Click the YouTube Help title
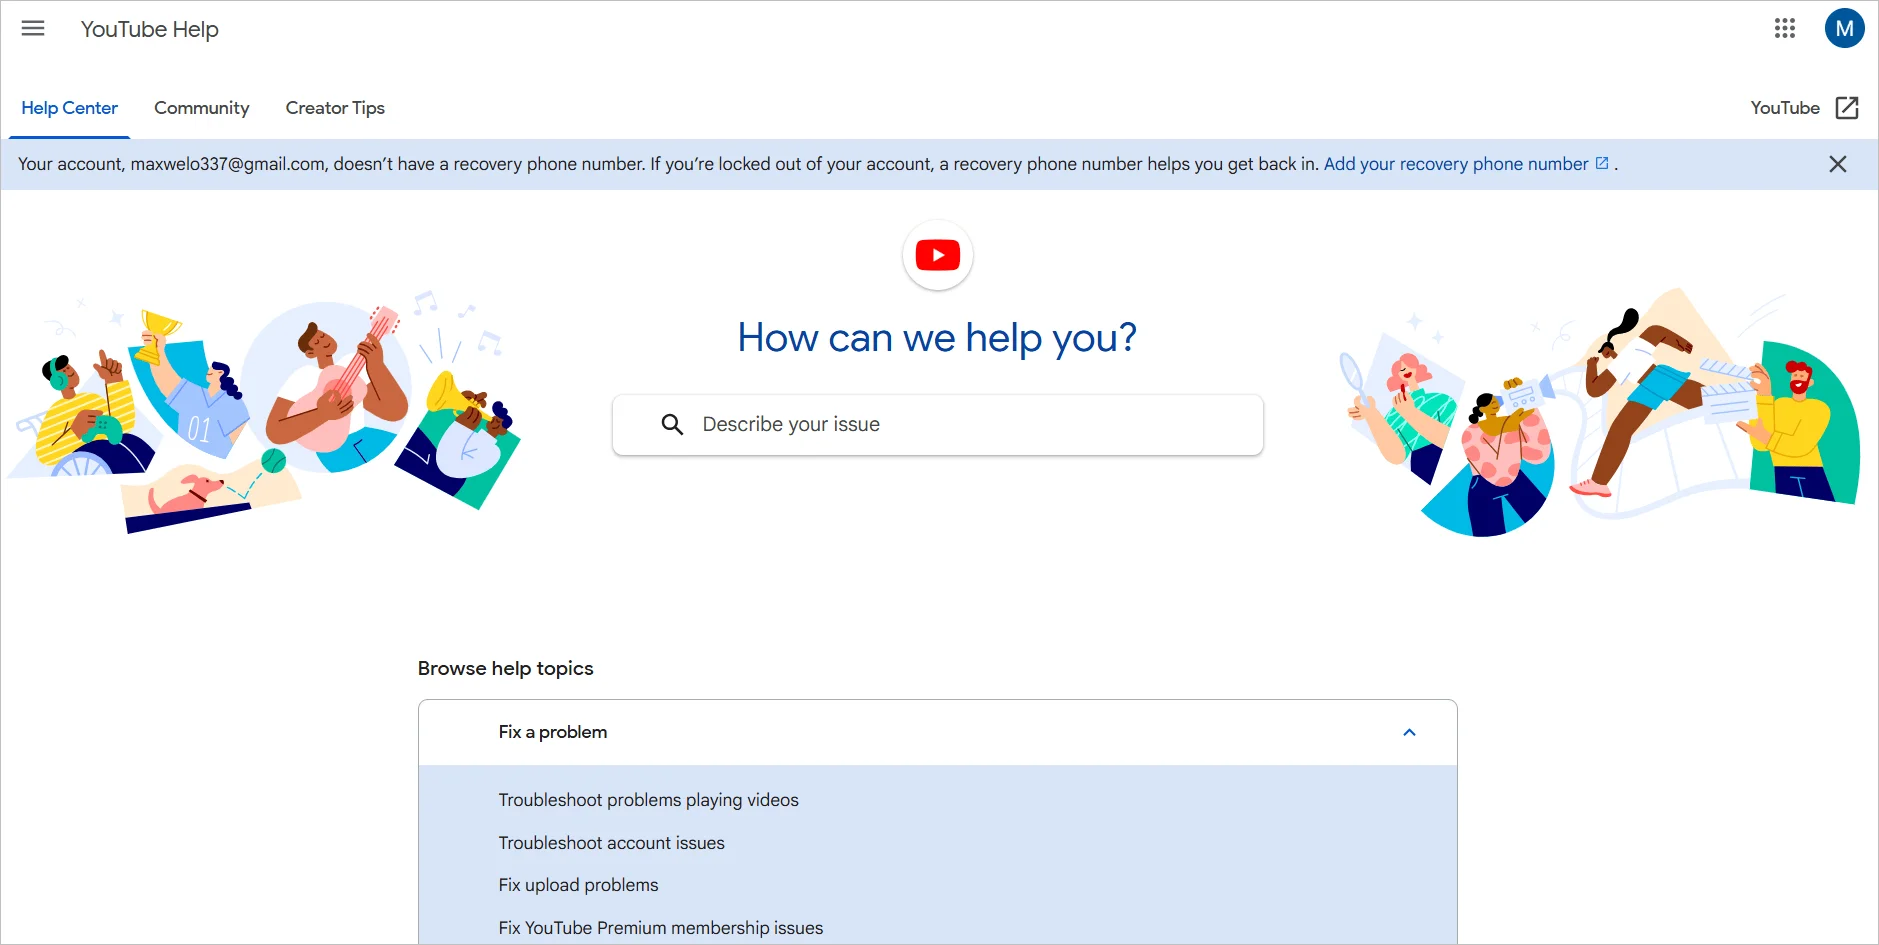 click(150, 29)
